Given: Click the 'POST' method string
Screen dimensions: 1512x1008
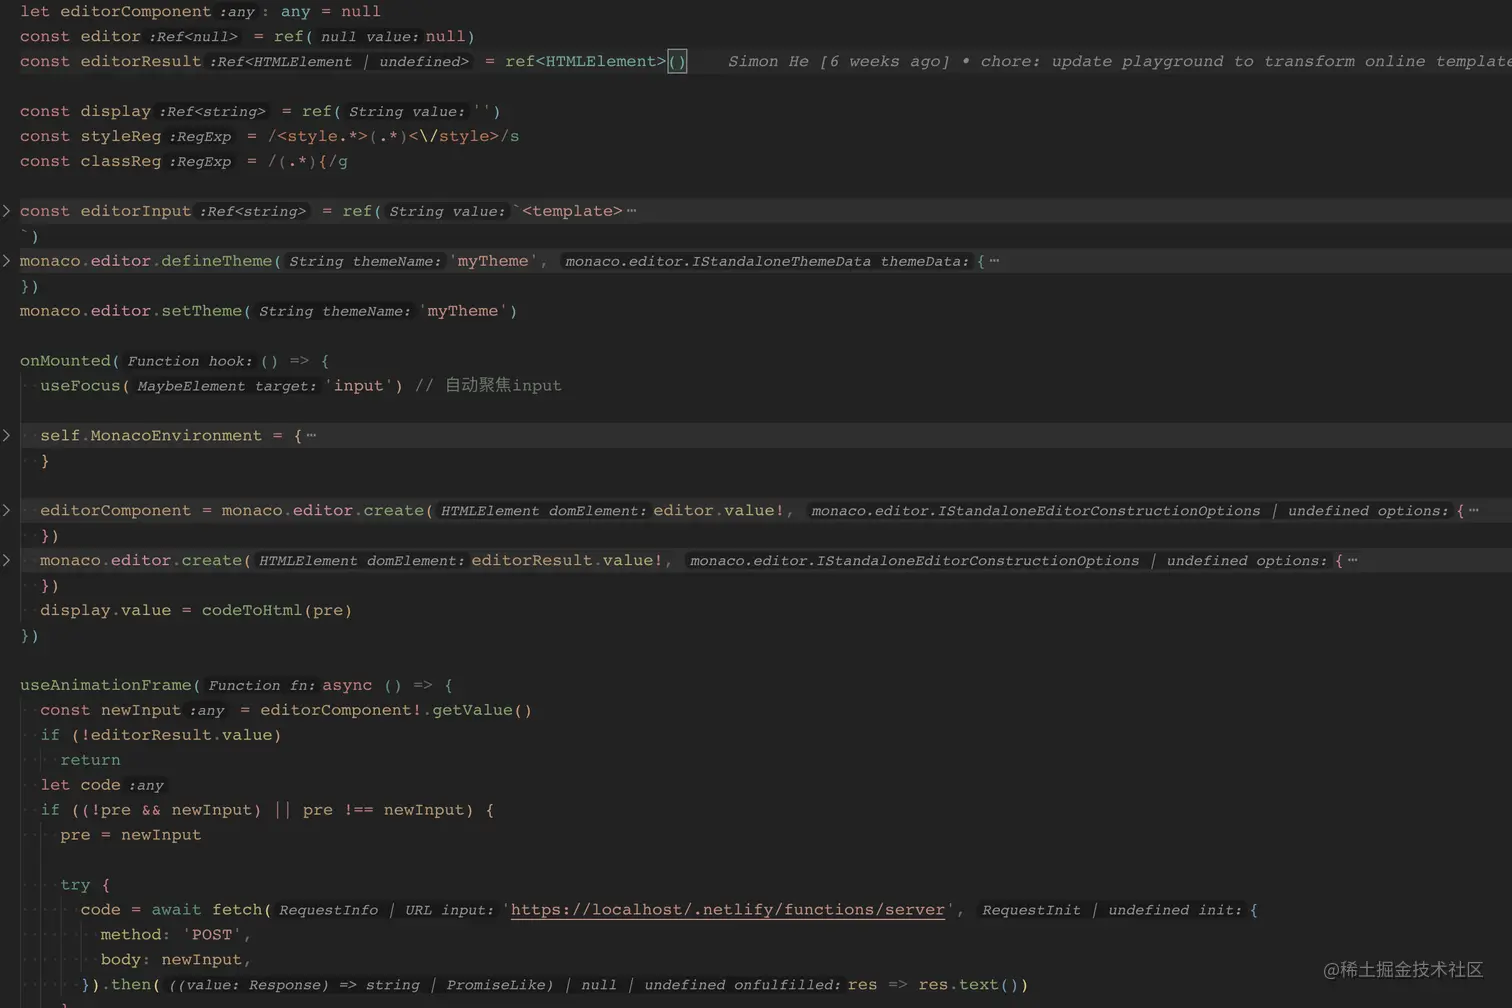Looking at the screenshot, I should [211, 935].
